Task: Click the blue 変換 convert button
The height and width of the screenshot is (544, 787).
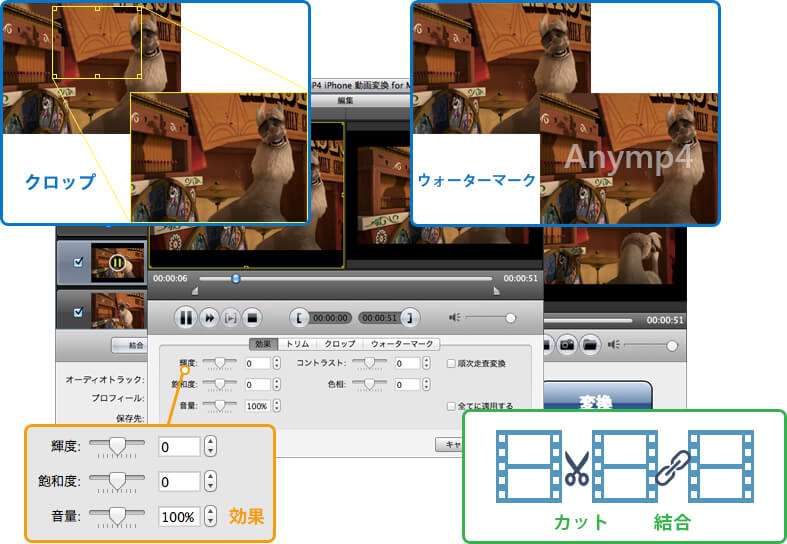Action: tap(597, 396)
